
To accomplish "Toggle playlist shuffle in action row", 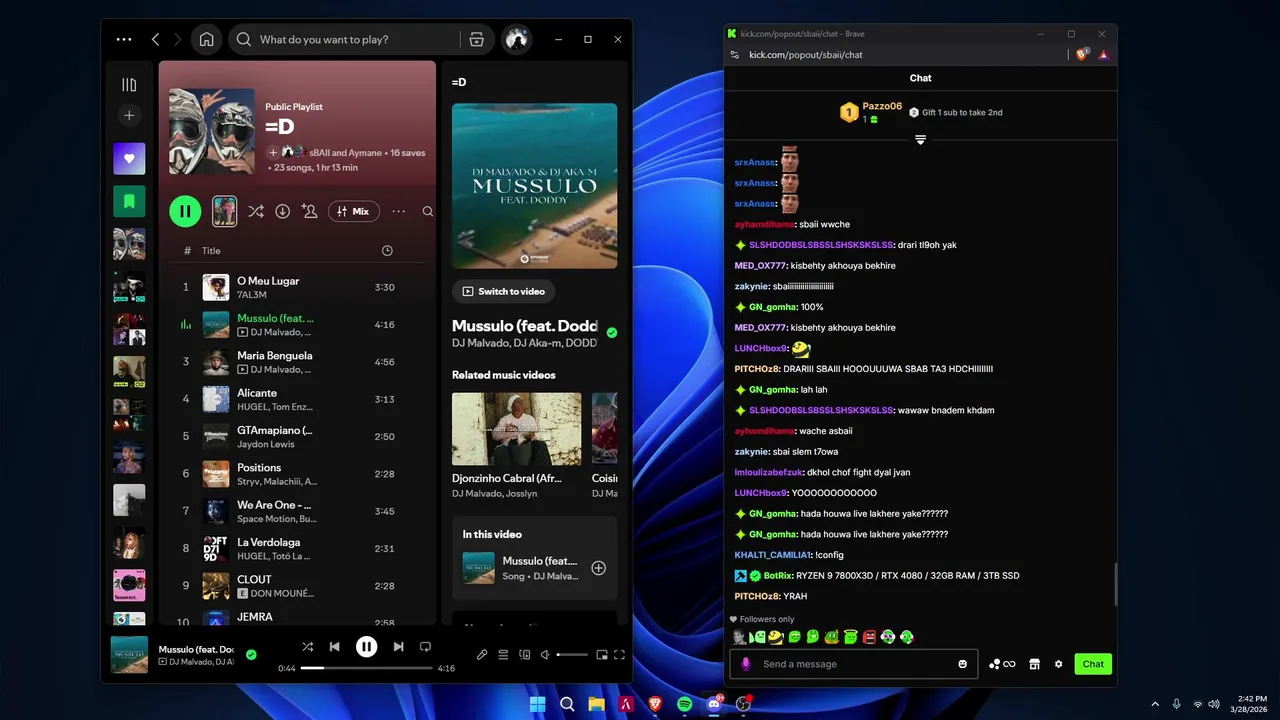I will [x=256, y=211].
